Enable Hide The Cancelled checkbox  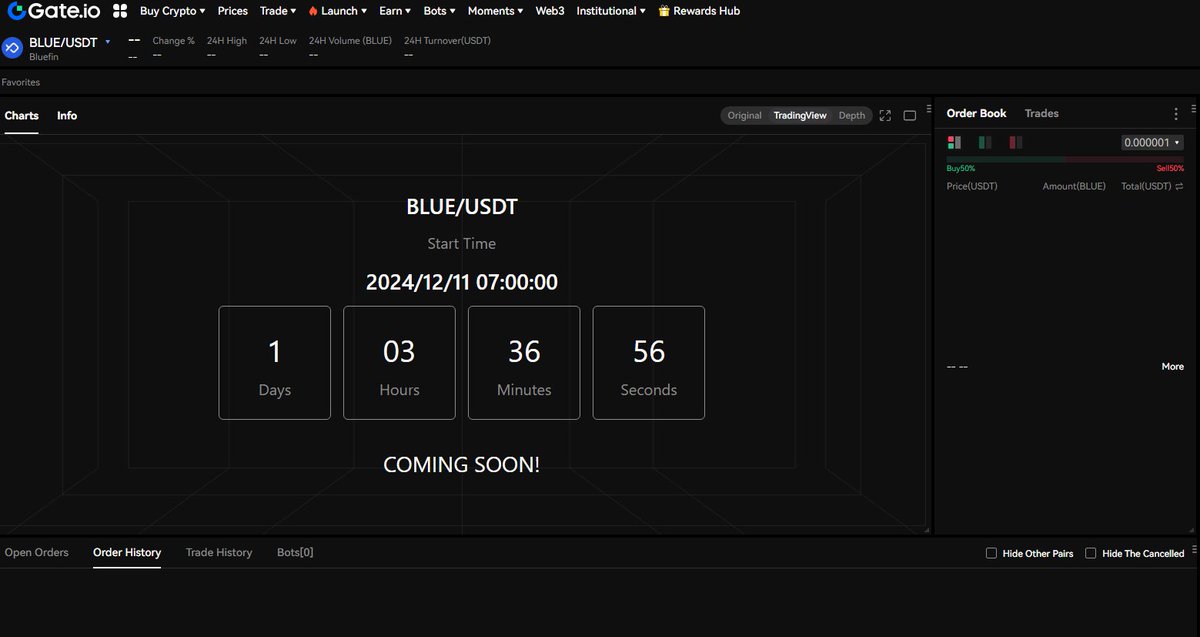click(1091, 553)
